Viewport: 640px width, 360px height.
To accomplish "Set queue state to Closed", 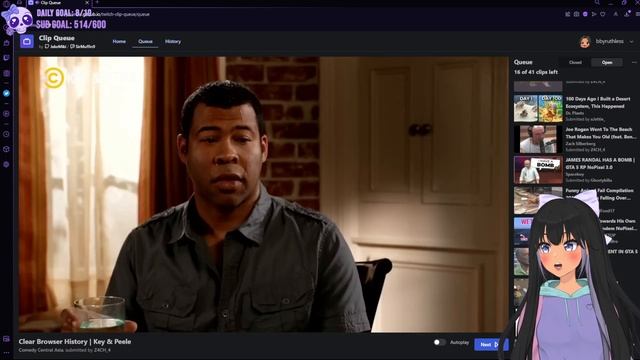I will [x=575, y=62].
